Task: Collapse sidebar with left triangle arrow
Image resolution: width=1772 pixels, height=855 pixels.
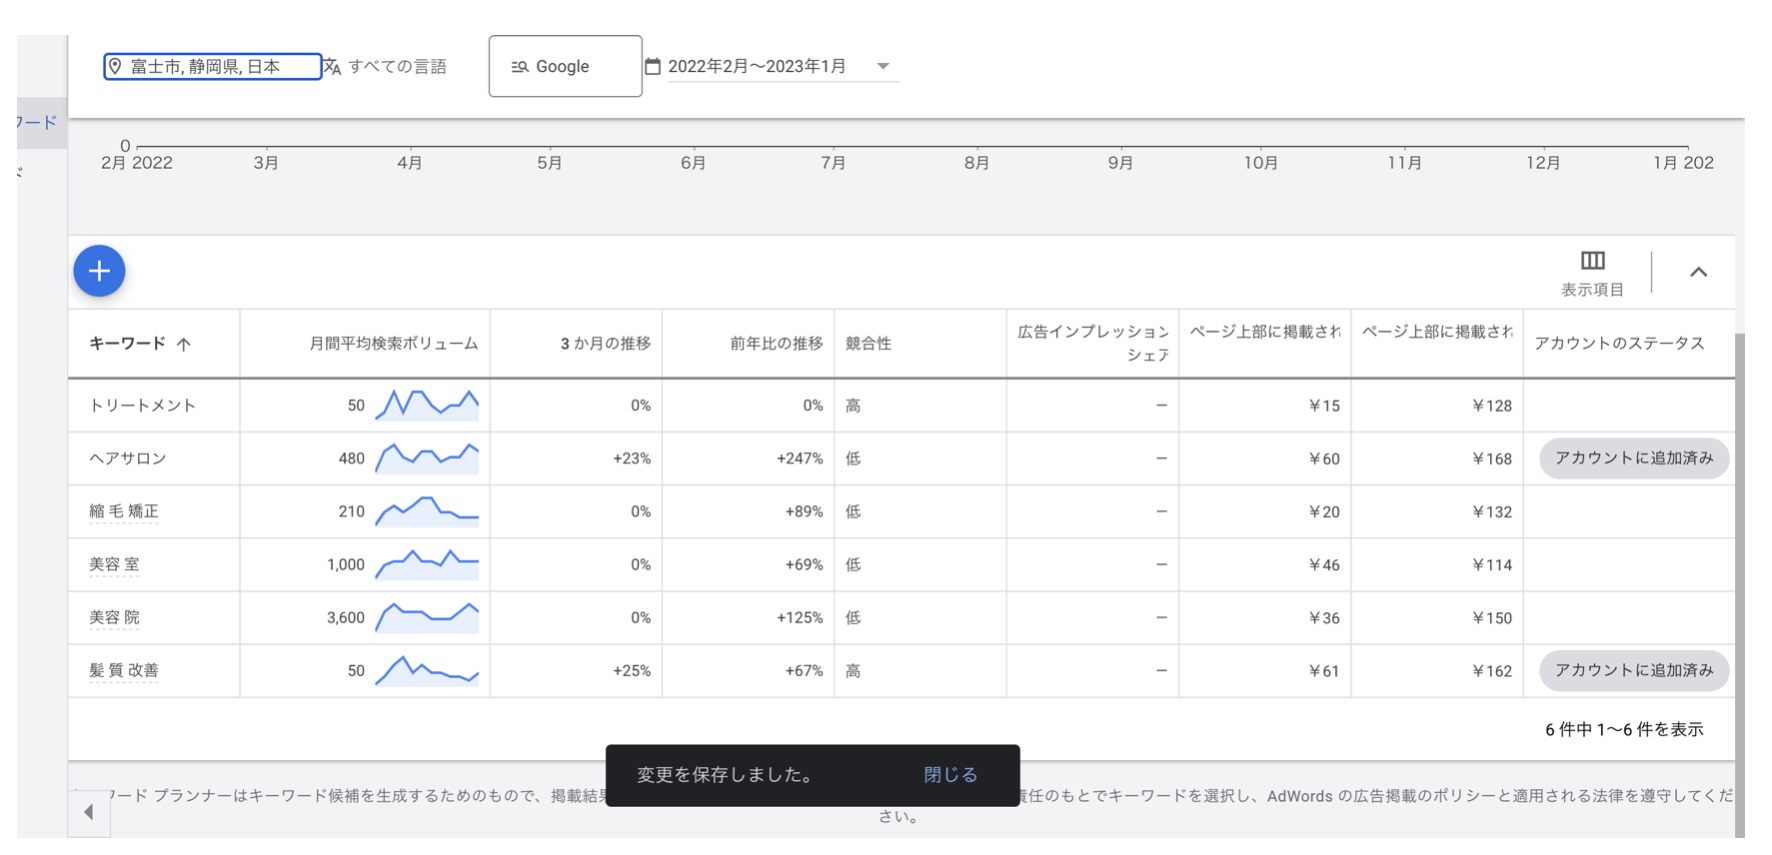Action: tap(89, 812)
